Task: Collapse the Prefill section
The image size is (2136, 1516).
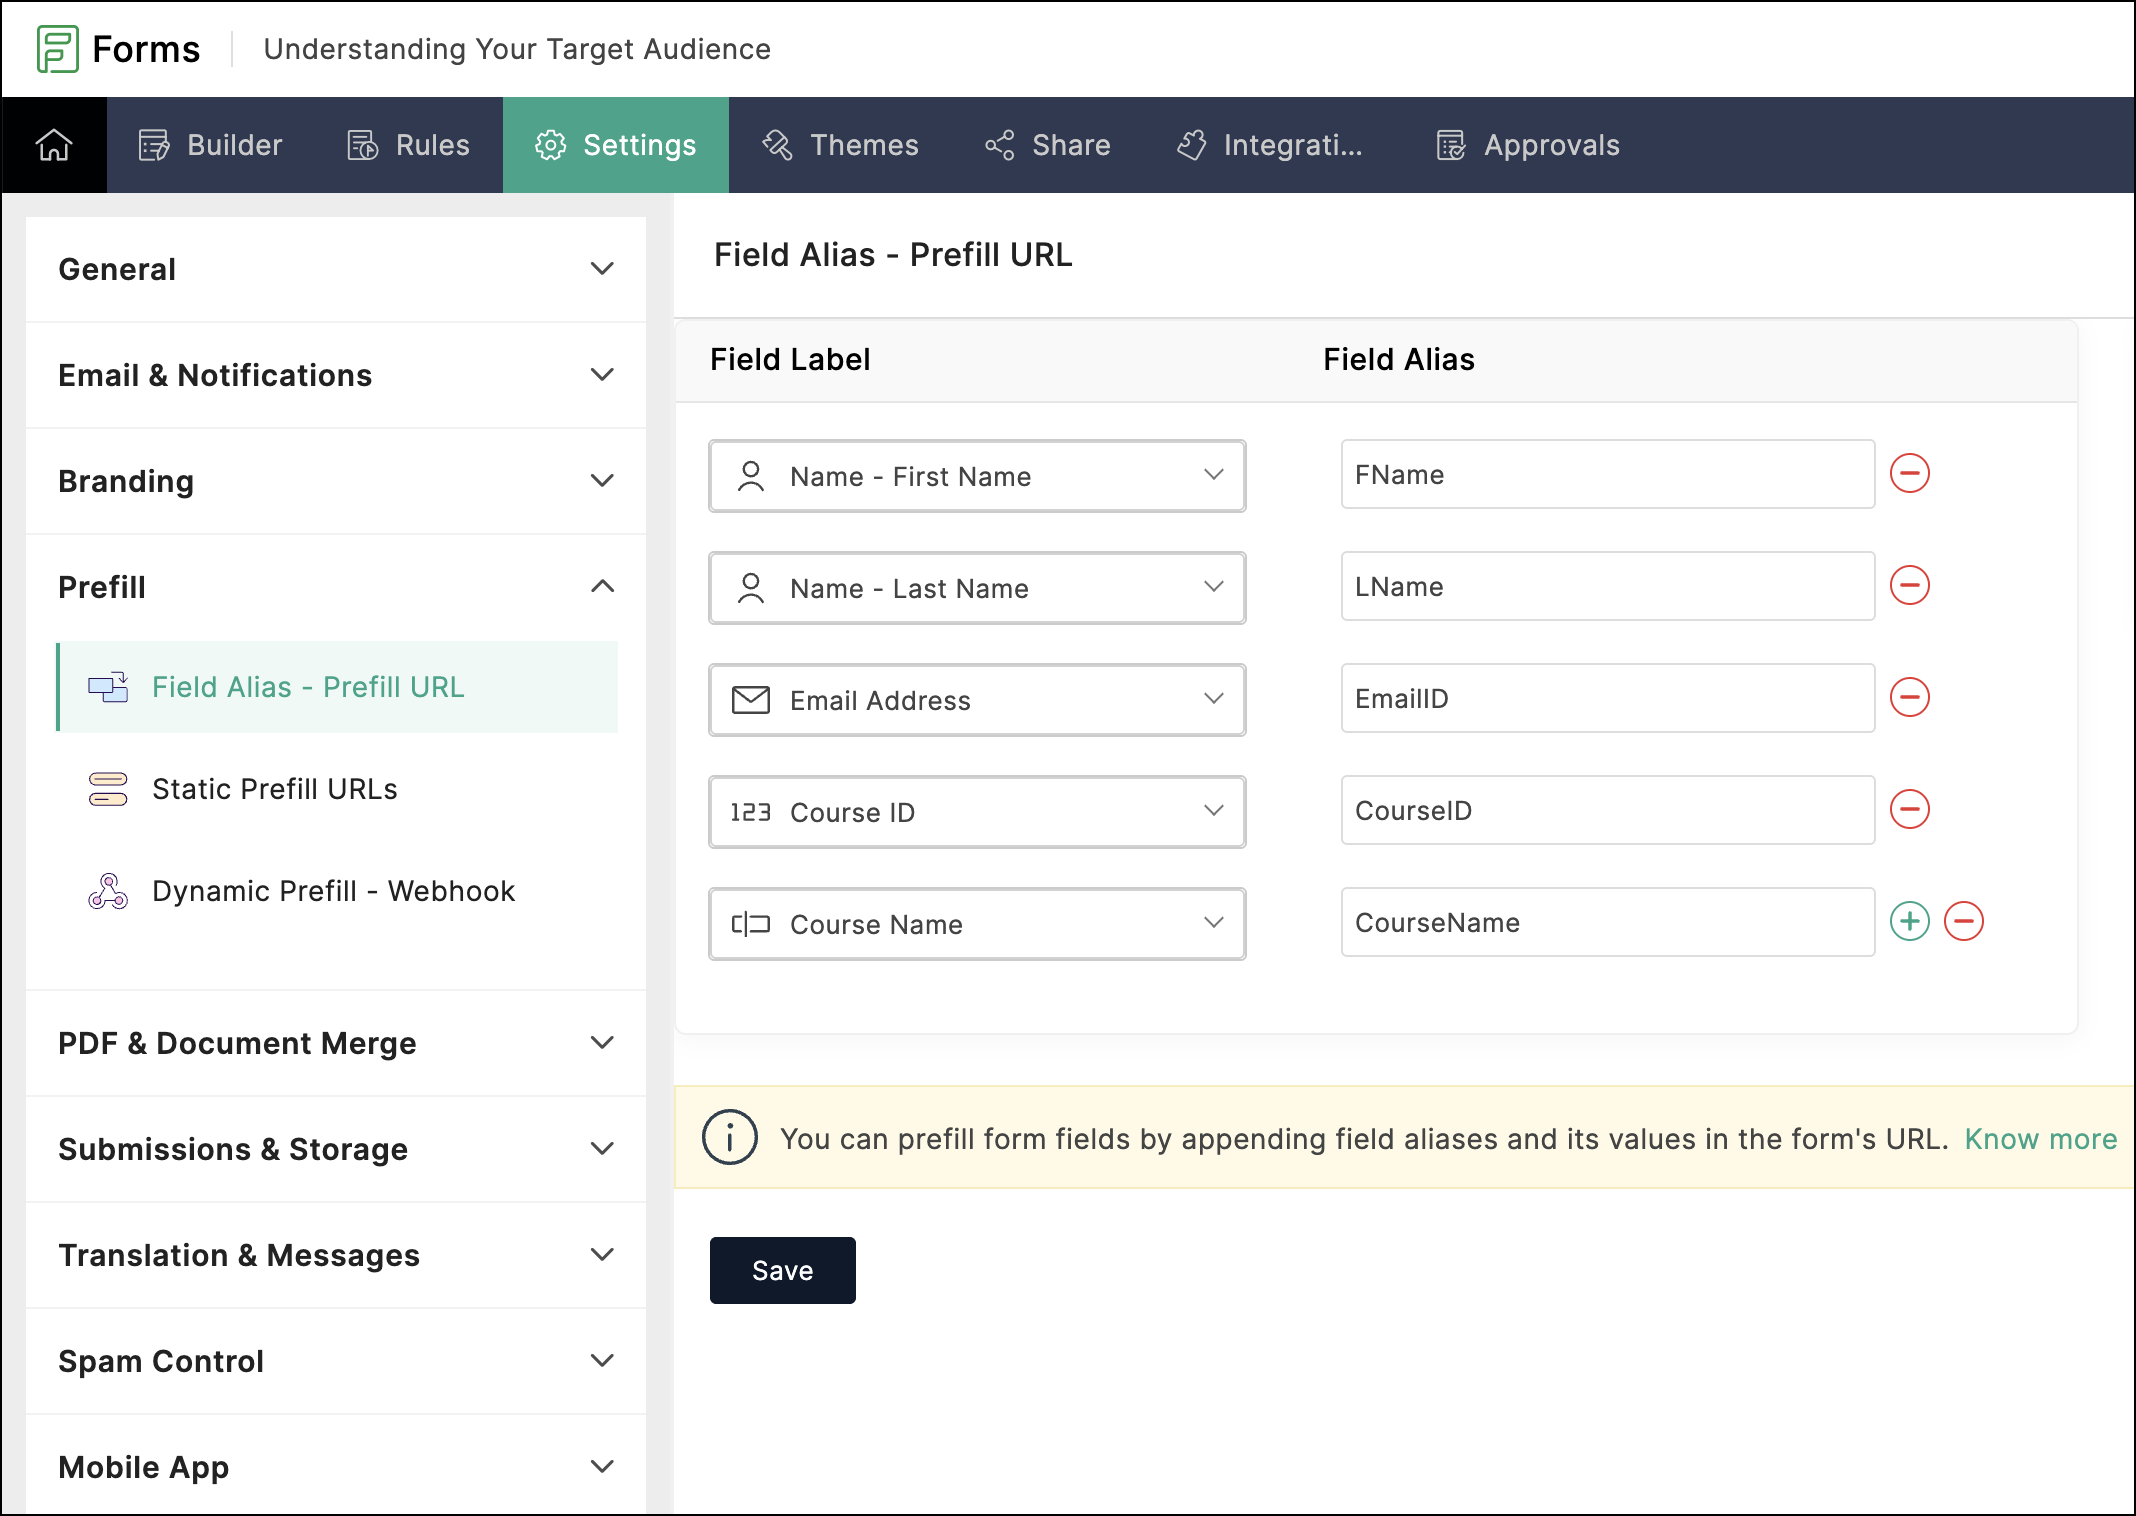Action: click(x=602, y=587)
